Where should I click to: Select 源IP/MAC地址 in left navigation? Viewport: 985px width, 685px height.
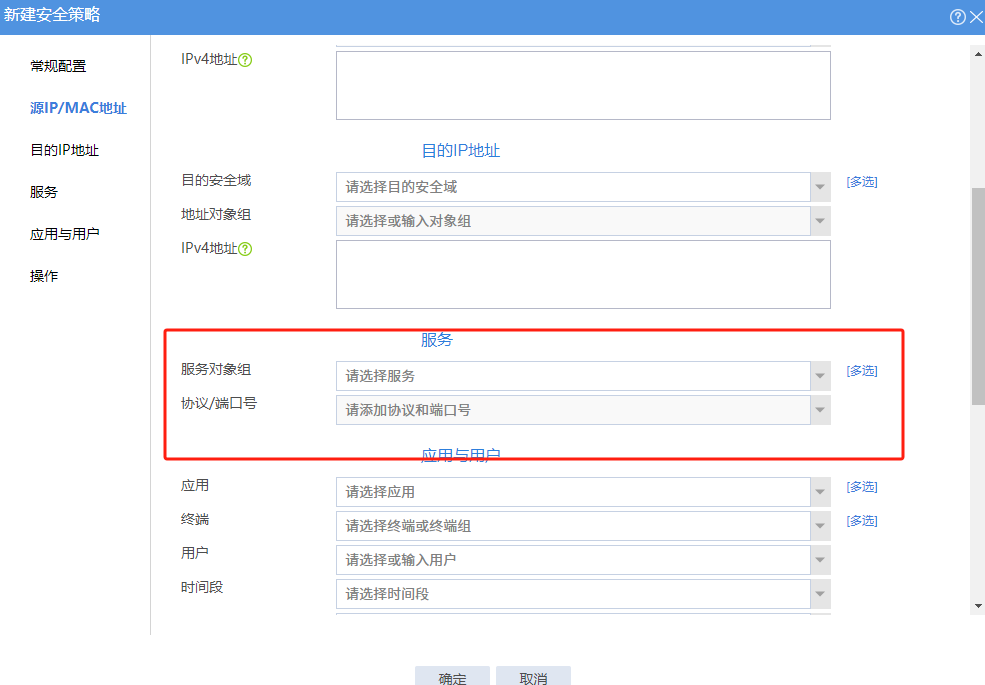tap(79, 108)
